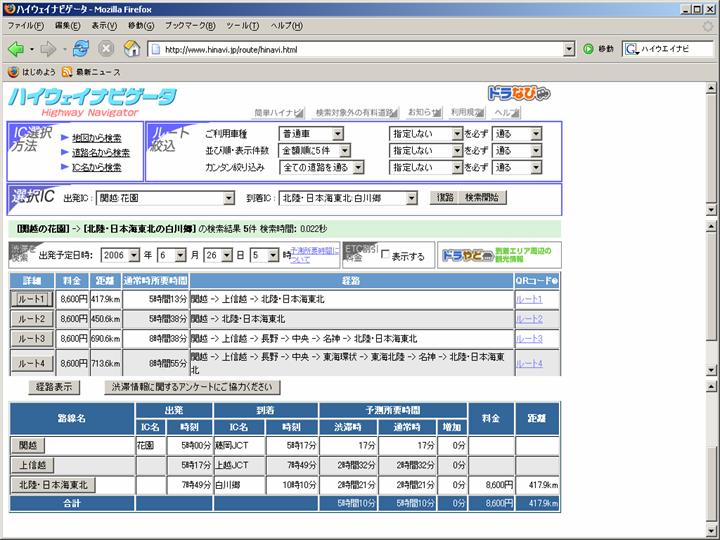Open the ツール menu

coord(242,26)
